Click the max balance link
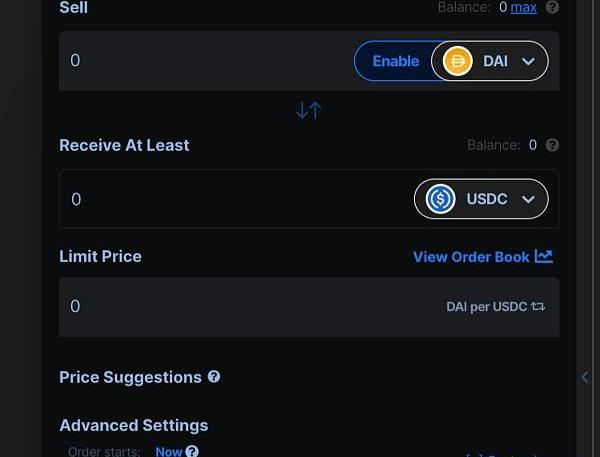Image resolution: width=600 pixels, height=457 pixels. coord(523,8)
